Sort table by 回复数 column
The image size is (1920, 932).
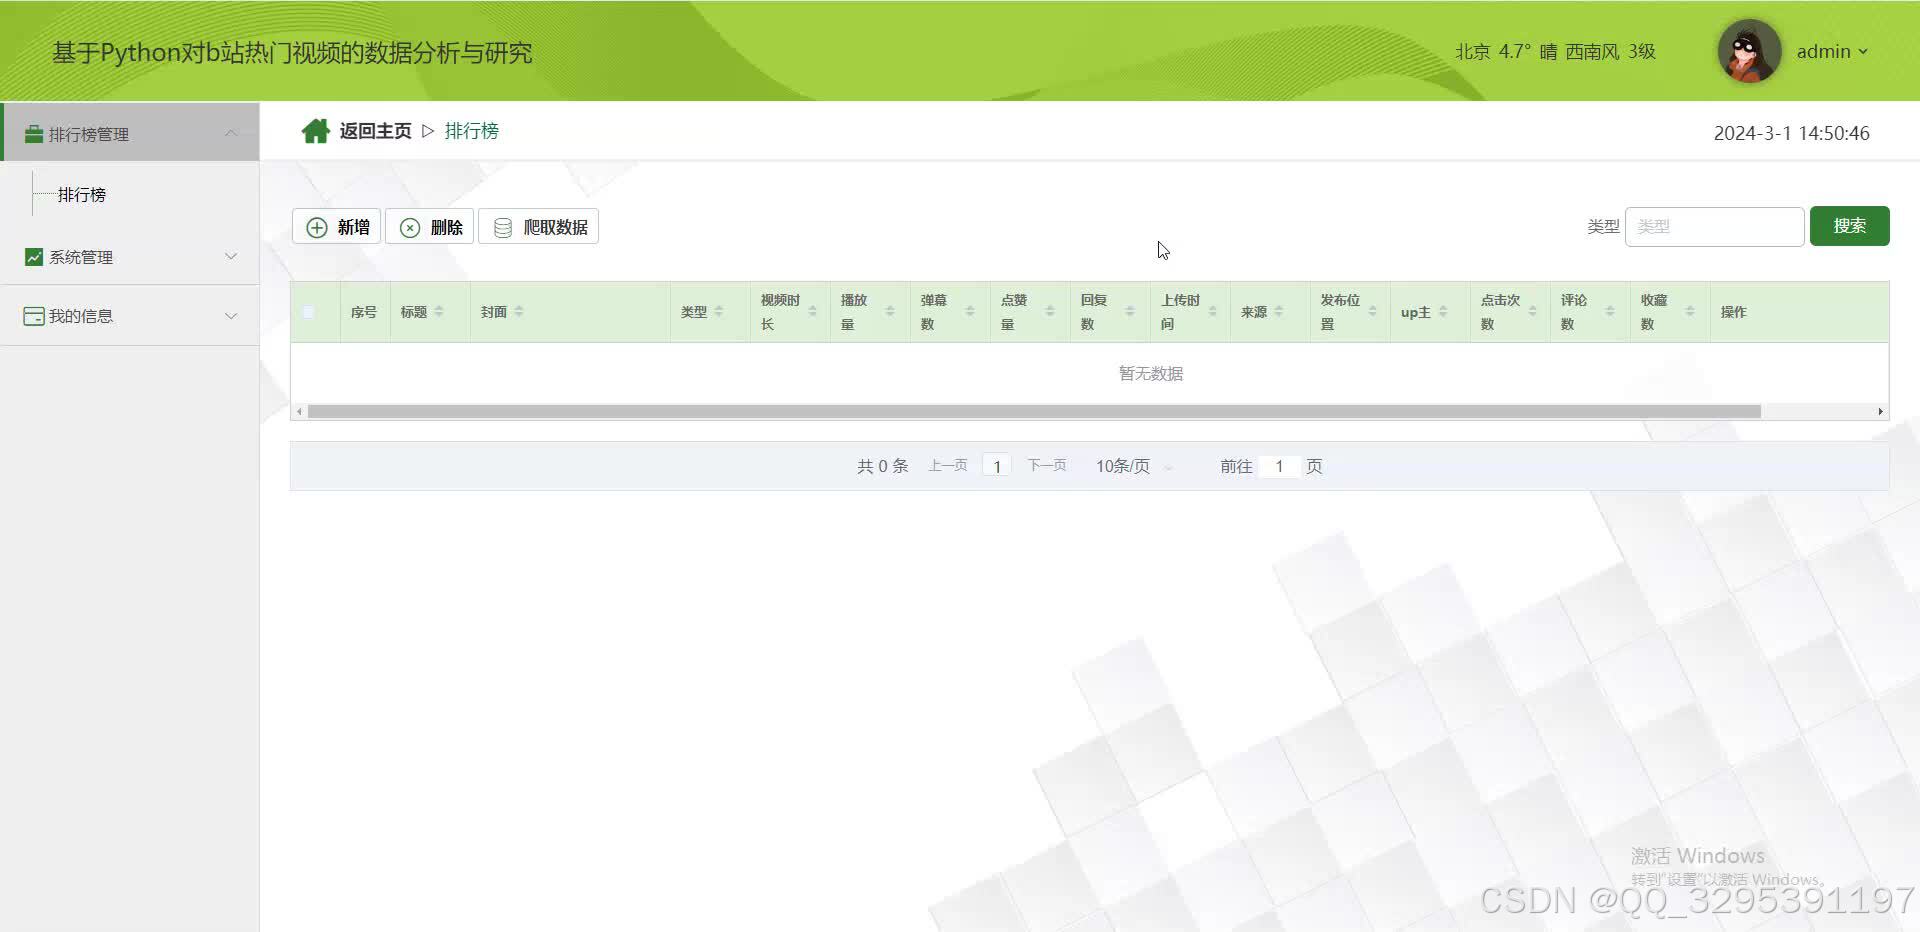pos(1130,312)
